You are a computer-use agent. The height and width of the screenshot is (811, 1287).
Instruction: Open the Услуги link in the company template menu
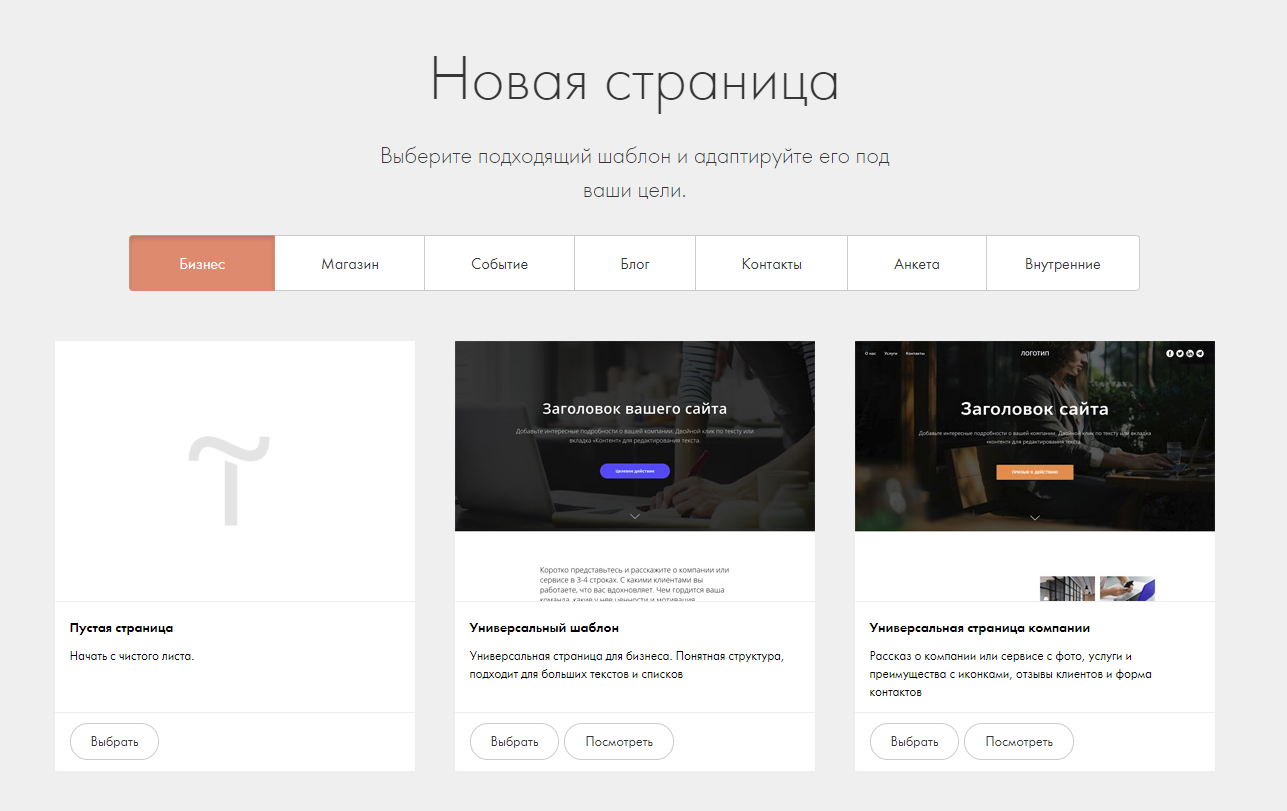pos(891,353)
